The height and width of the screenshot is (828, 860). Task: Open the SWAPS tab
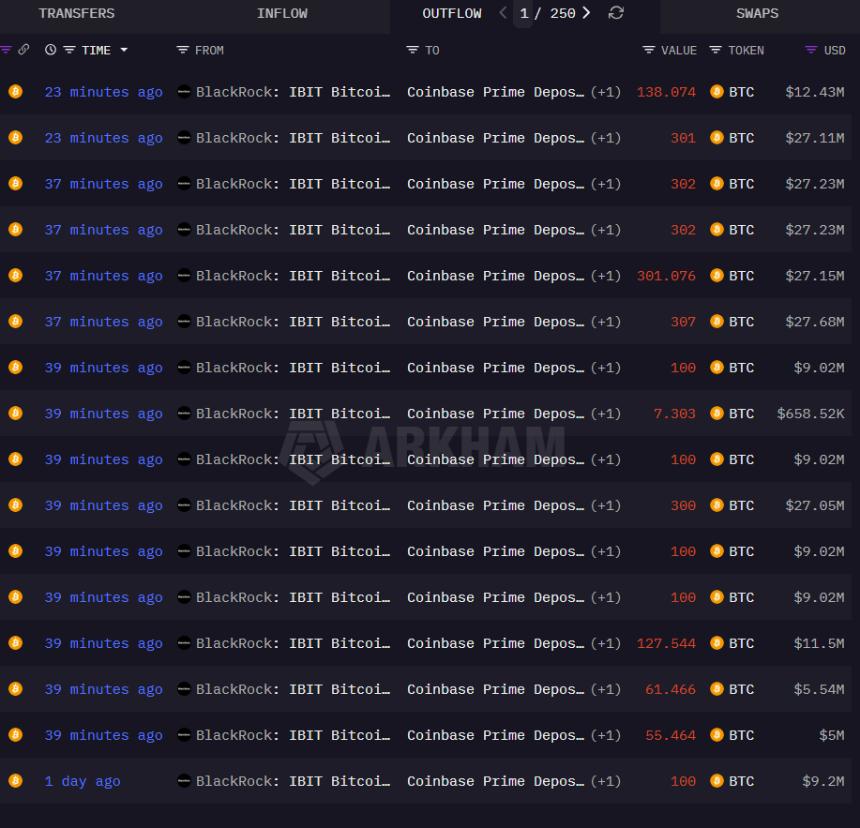pos(757,13)
